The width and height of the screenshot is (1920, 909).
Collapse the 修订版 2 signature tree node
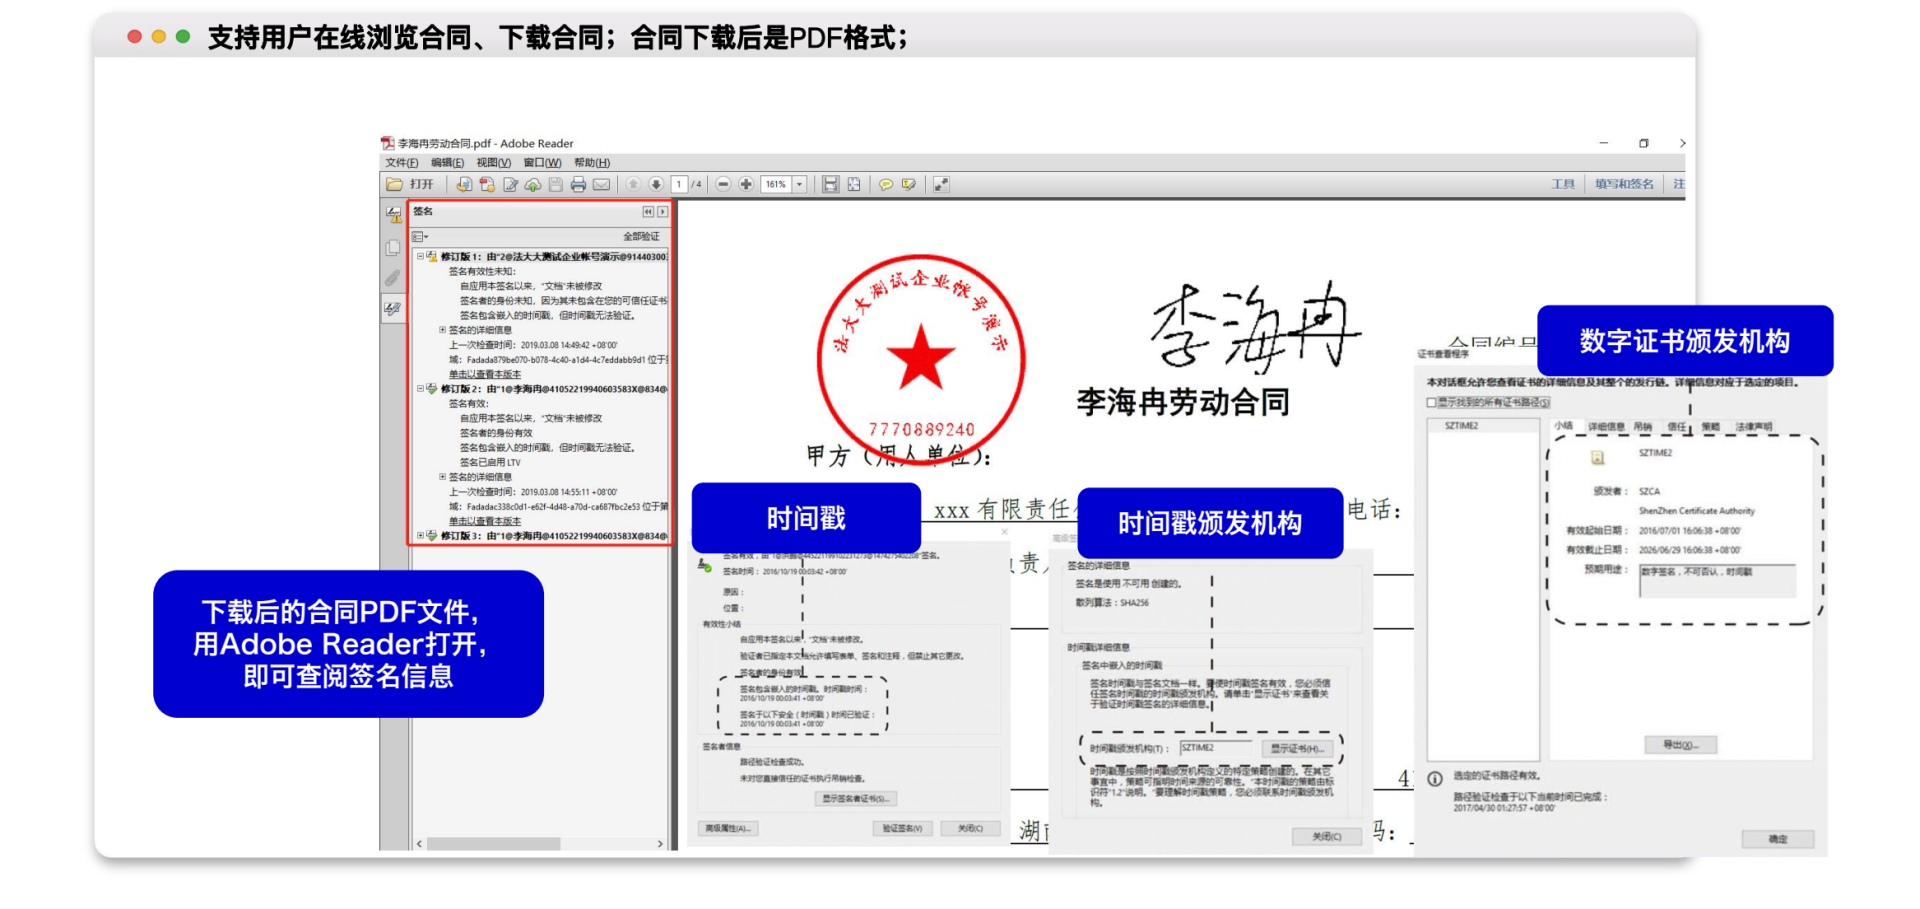tap(420, 389)
